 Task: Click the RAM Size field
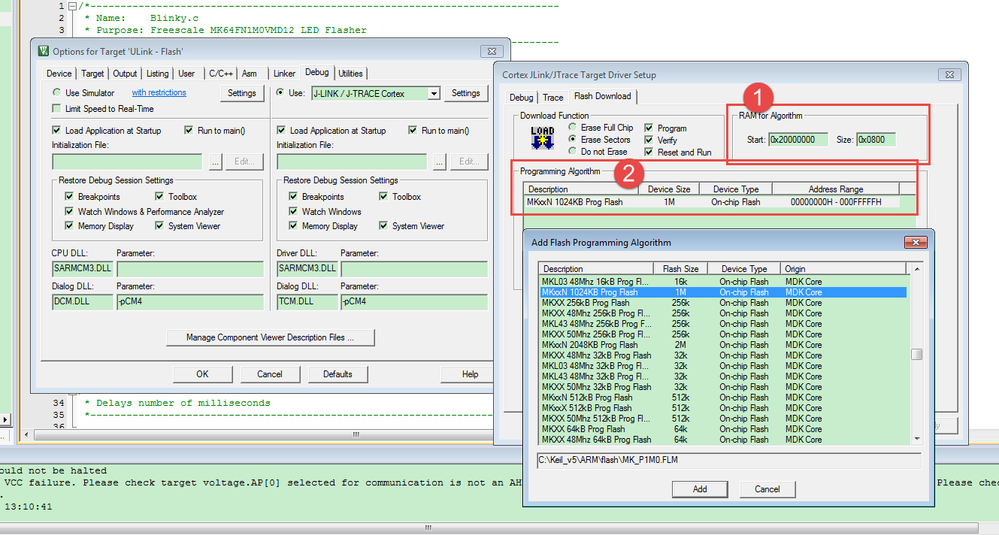click(876, 139)
